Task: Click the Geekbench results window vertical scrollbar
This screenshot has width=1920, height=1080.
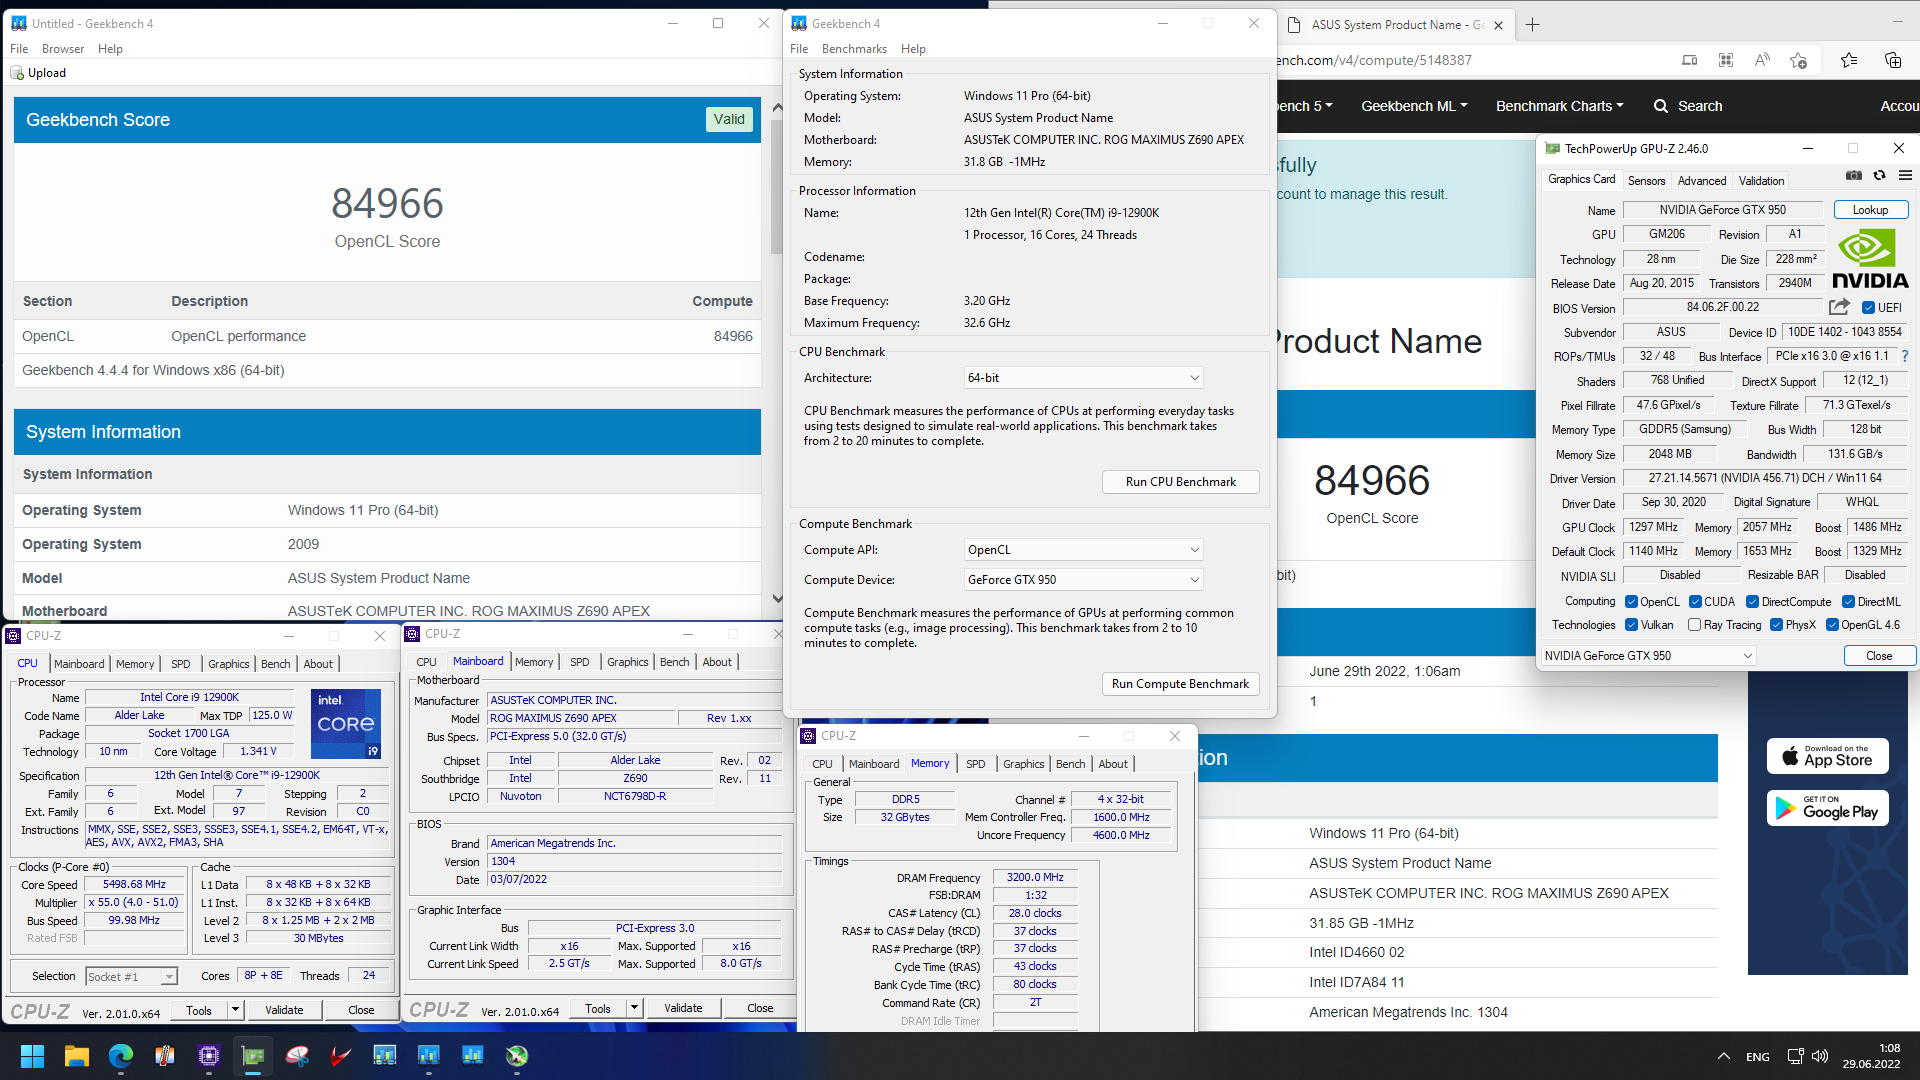Action: coord(777,186)
